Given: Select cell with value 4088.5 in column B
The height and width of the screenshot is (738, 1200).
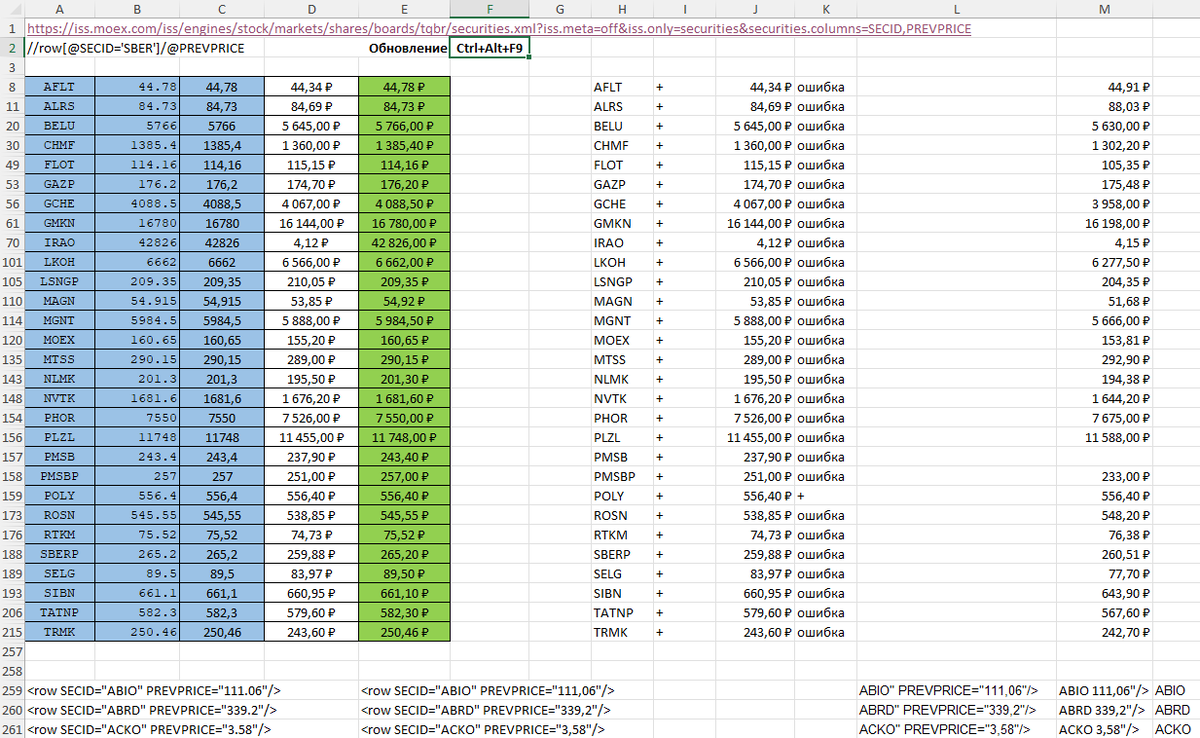Looking at the screenshot, I should (137, 205).
